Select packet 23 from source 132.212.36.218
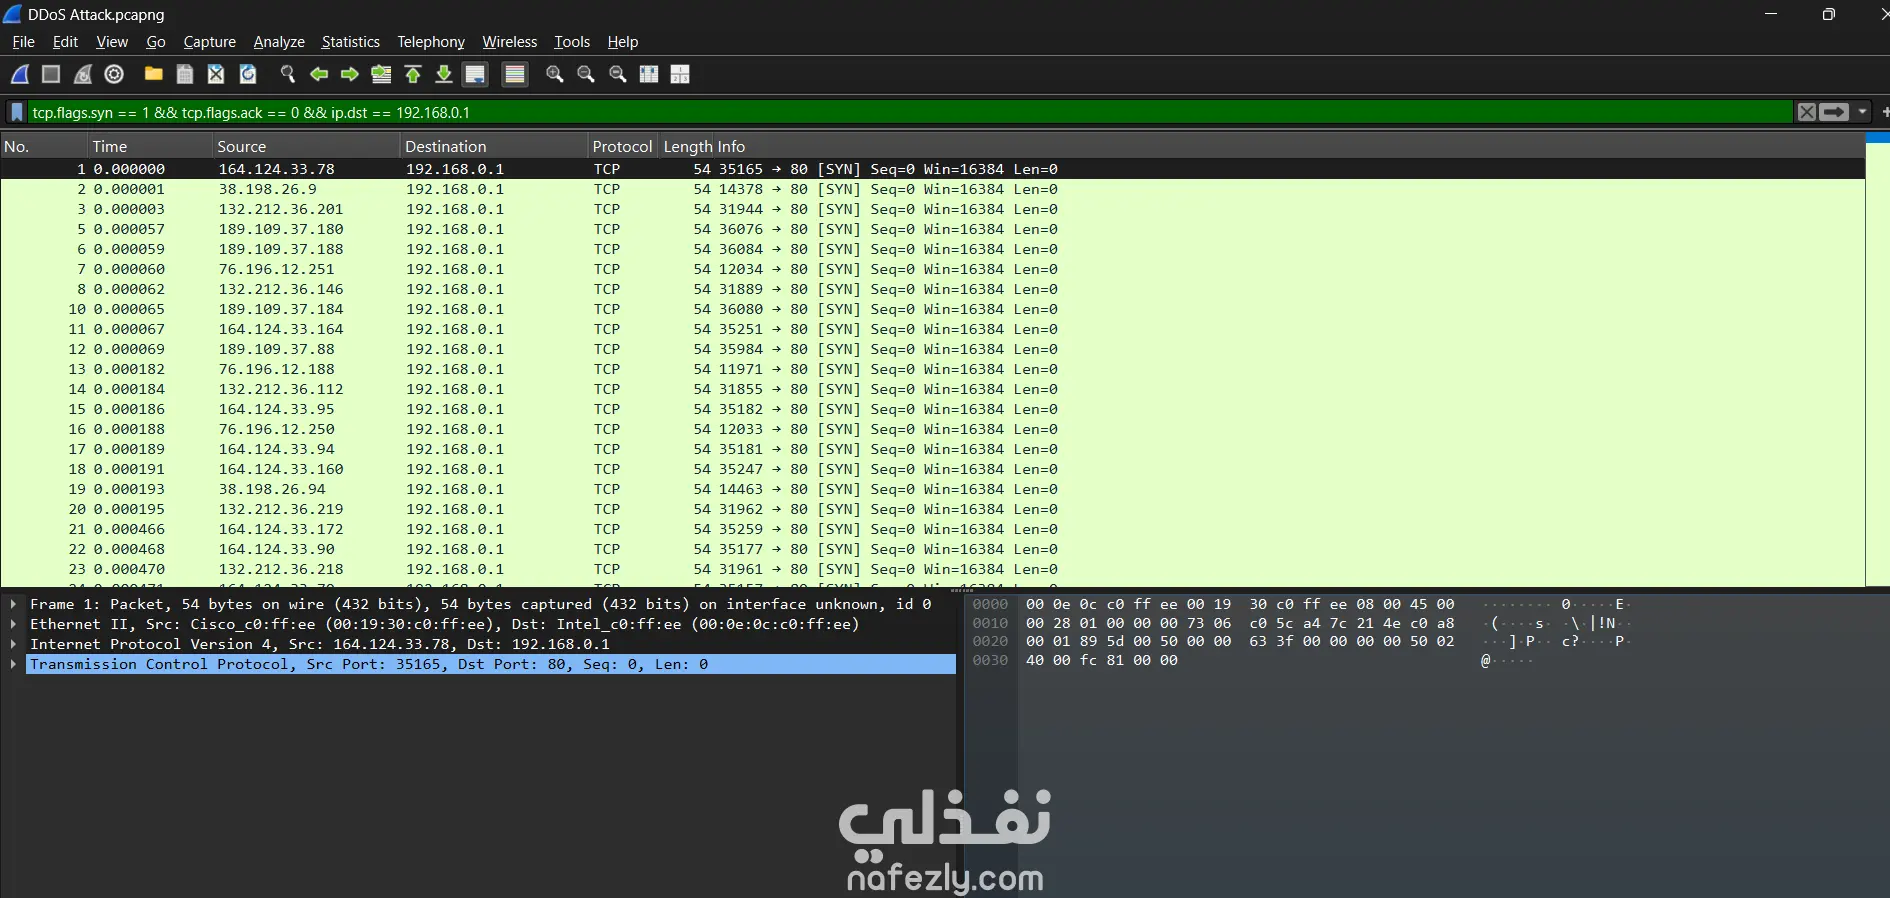The image size is (1890, 898). 932,569
